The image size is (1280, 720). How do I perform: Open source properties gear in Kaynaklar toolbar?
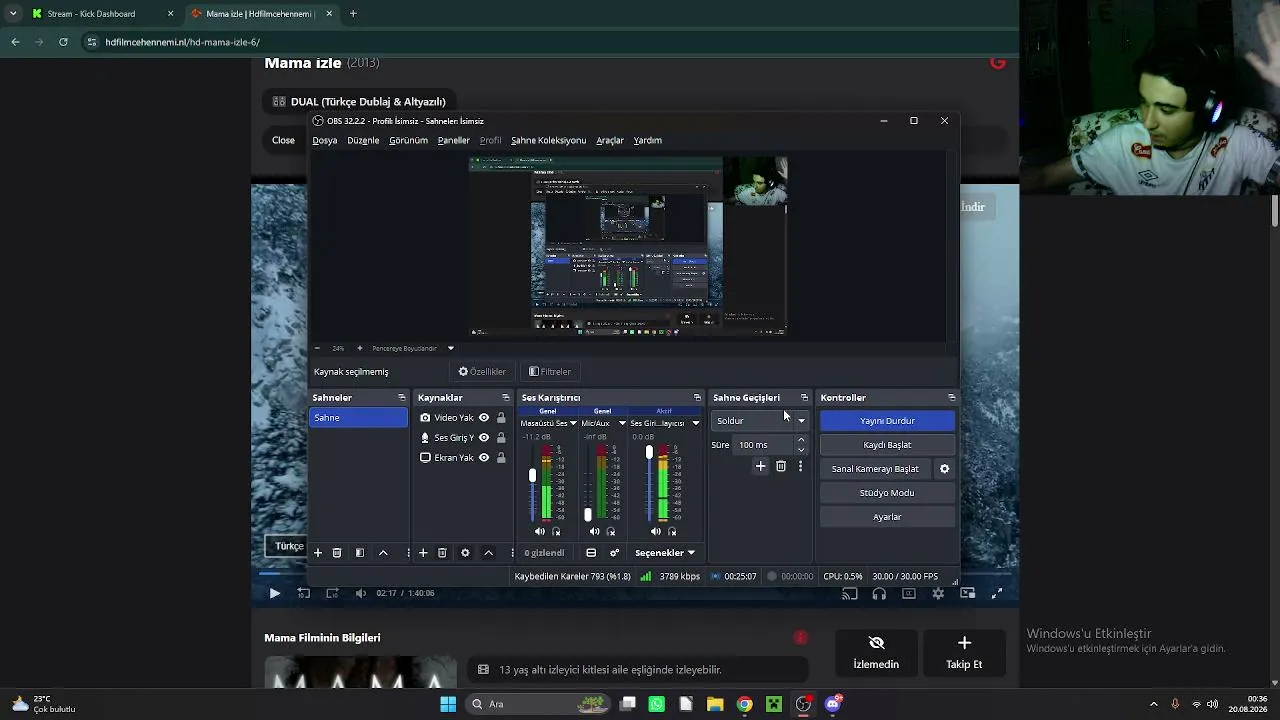[x=465, y=553]
